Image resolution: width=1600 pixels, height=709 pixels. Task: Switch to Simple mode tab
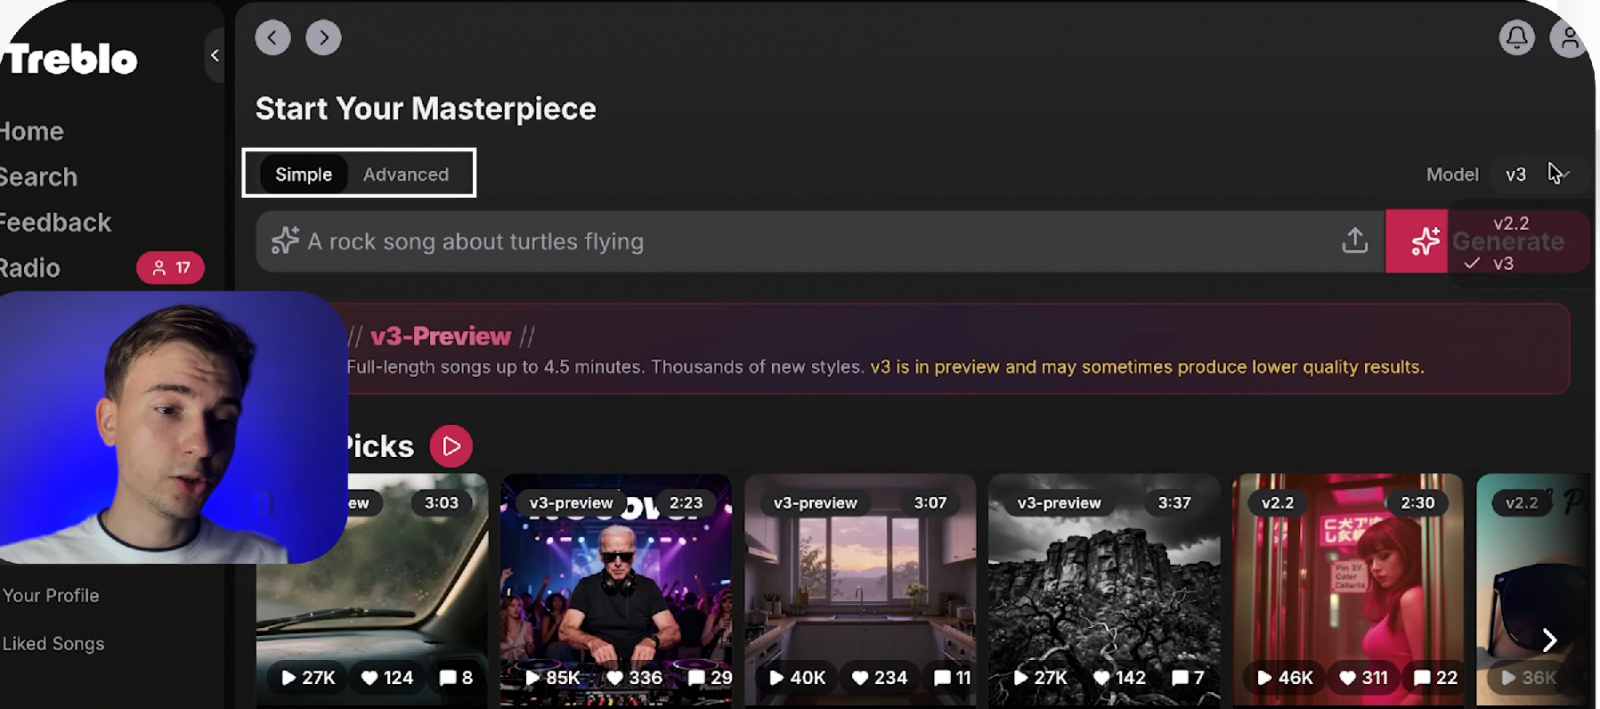[304, 174]
